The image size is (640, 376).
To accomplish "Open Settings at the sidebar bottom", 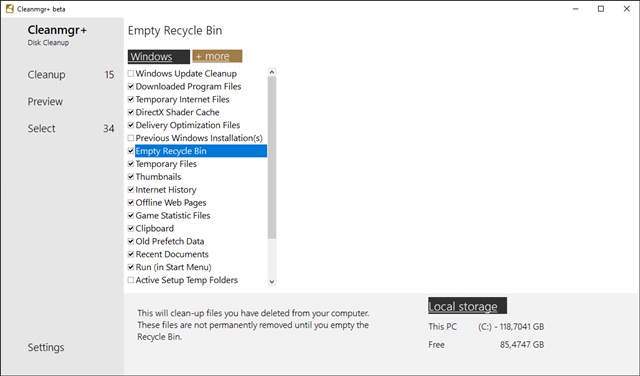I will (x=46, y=347).
